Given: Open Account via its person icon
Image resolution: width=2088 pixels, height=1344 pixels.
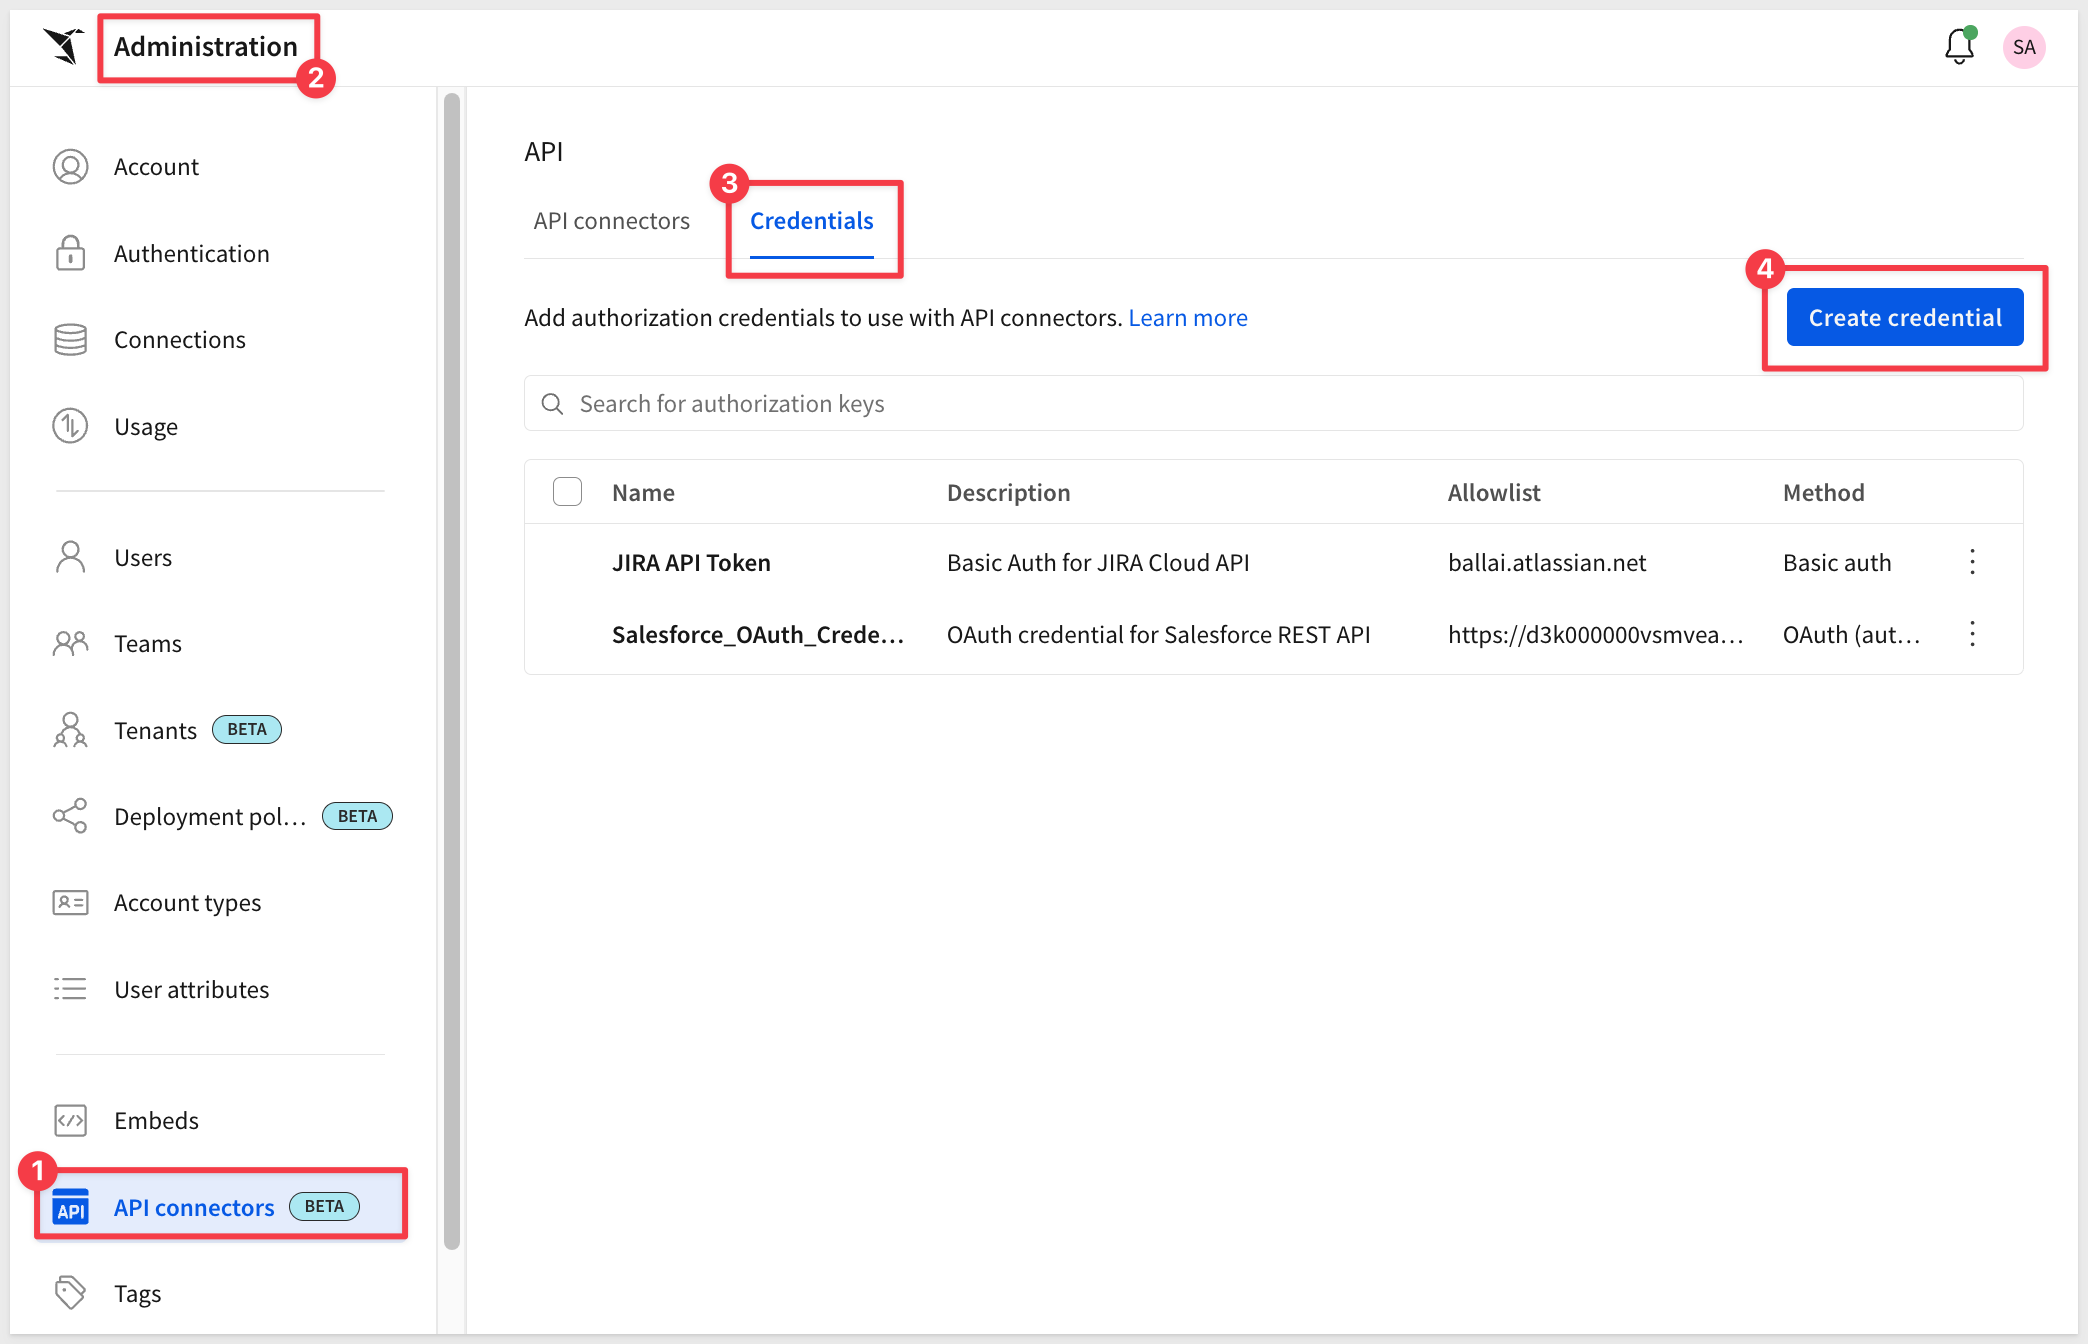Looking at the screenshot, I should tap(70, 167).
